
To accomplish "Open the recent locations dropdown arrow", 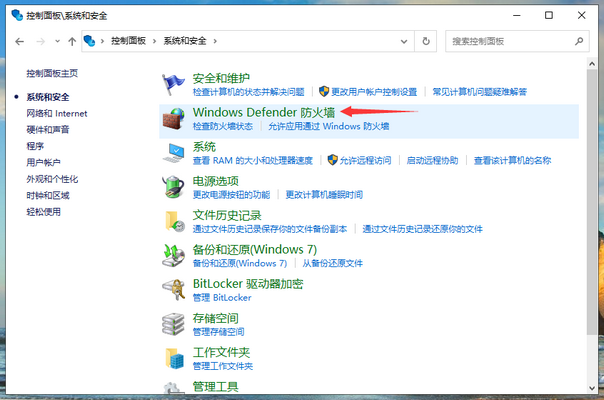I will pyautogui.click(x=58, y=41).
